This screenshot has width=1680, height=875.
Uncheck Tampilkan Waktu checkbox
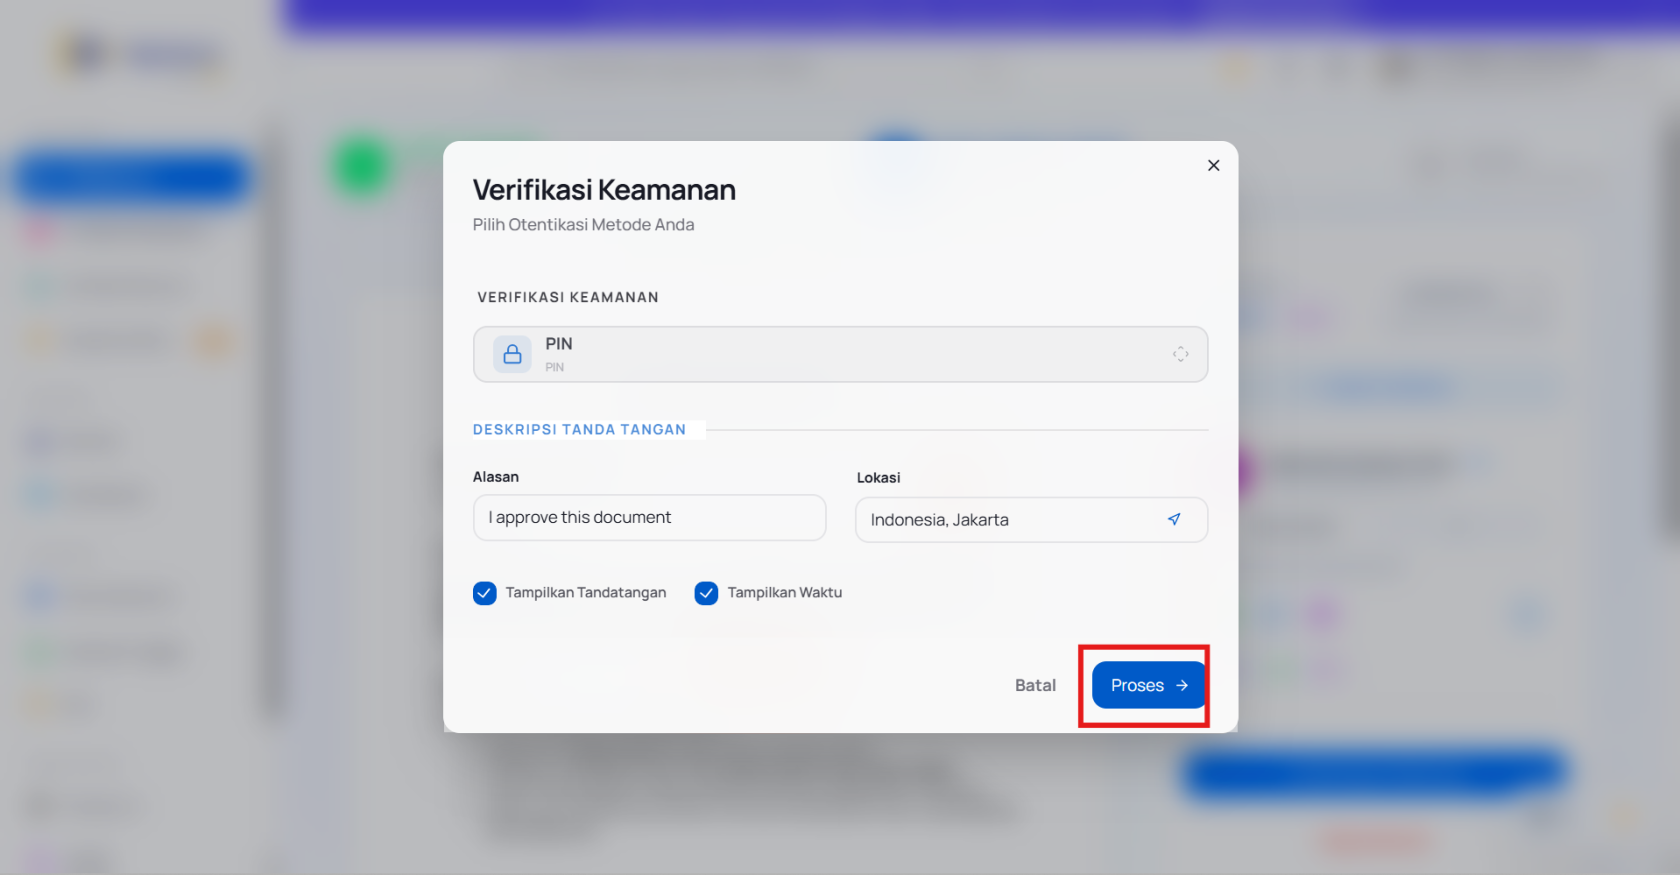click(x=706, y=593)
